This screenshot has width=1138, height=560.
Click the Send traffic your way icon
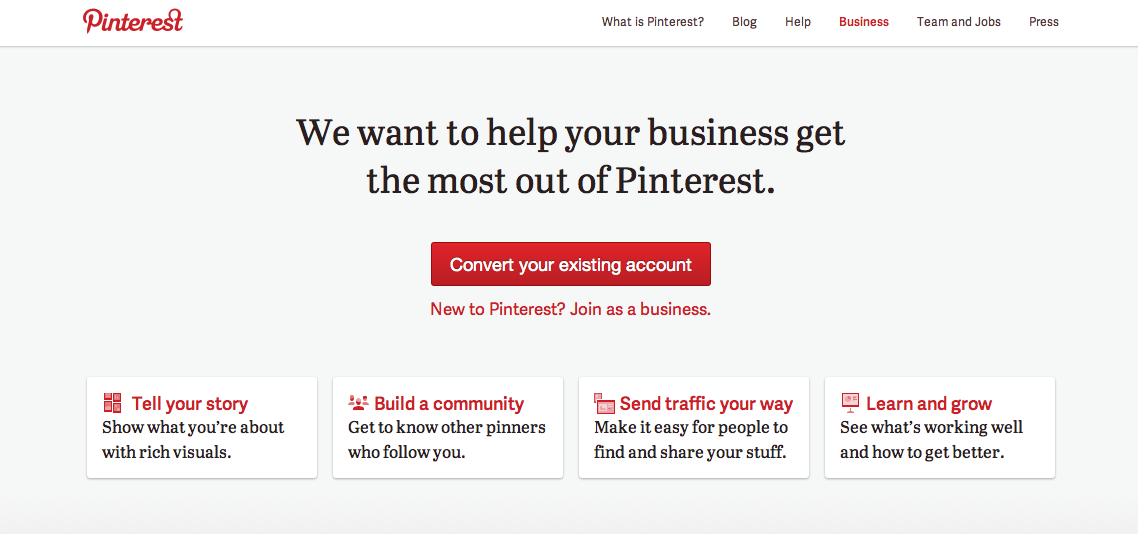(x=604, y=403)
